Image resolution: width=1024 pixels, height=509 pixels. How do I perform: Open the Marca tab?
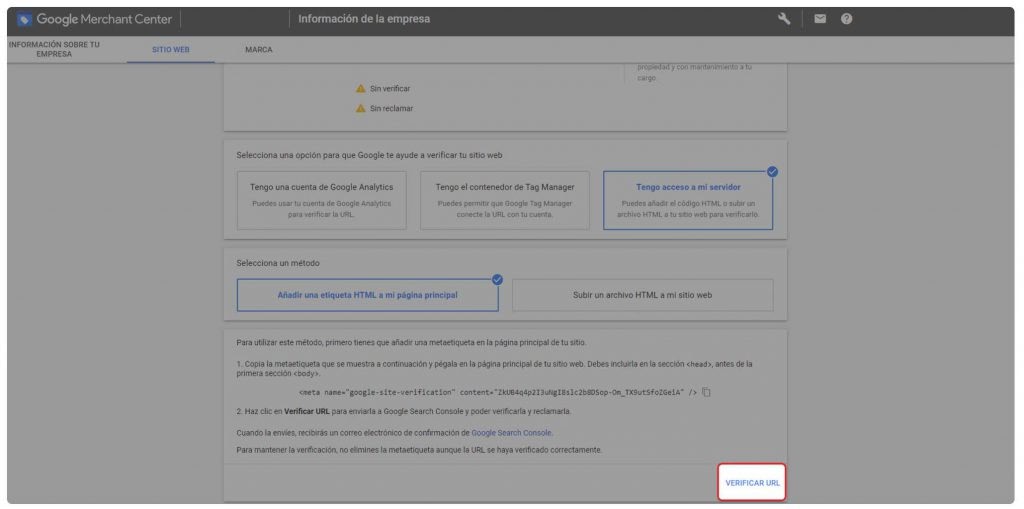259,50
